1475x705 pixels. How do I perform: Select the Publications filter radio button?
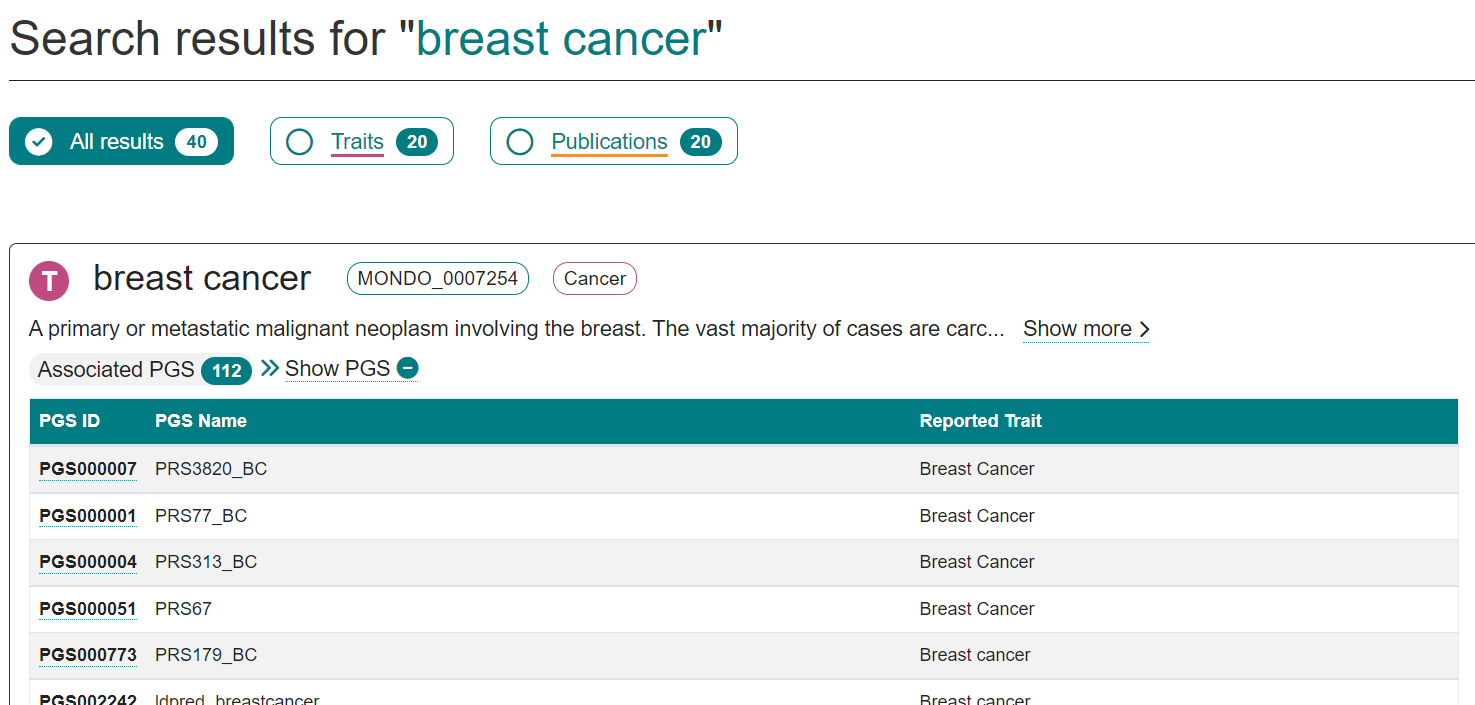click(x=520, y=141)
